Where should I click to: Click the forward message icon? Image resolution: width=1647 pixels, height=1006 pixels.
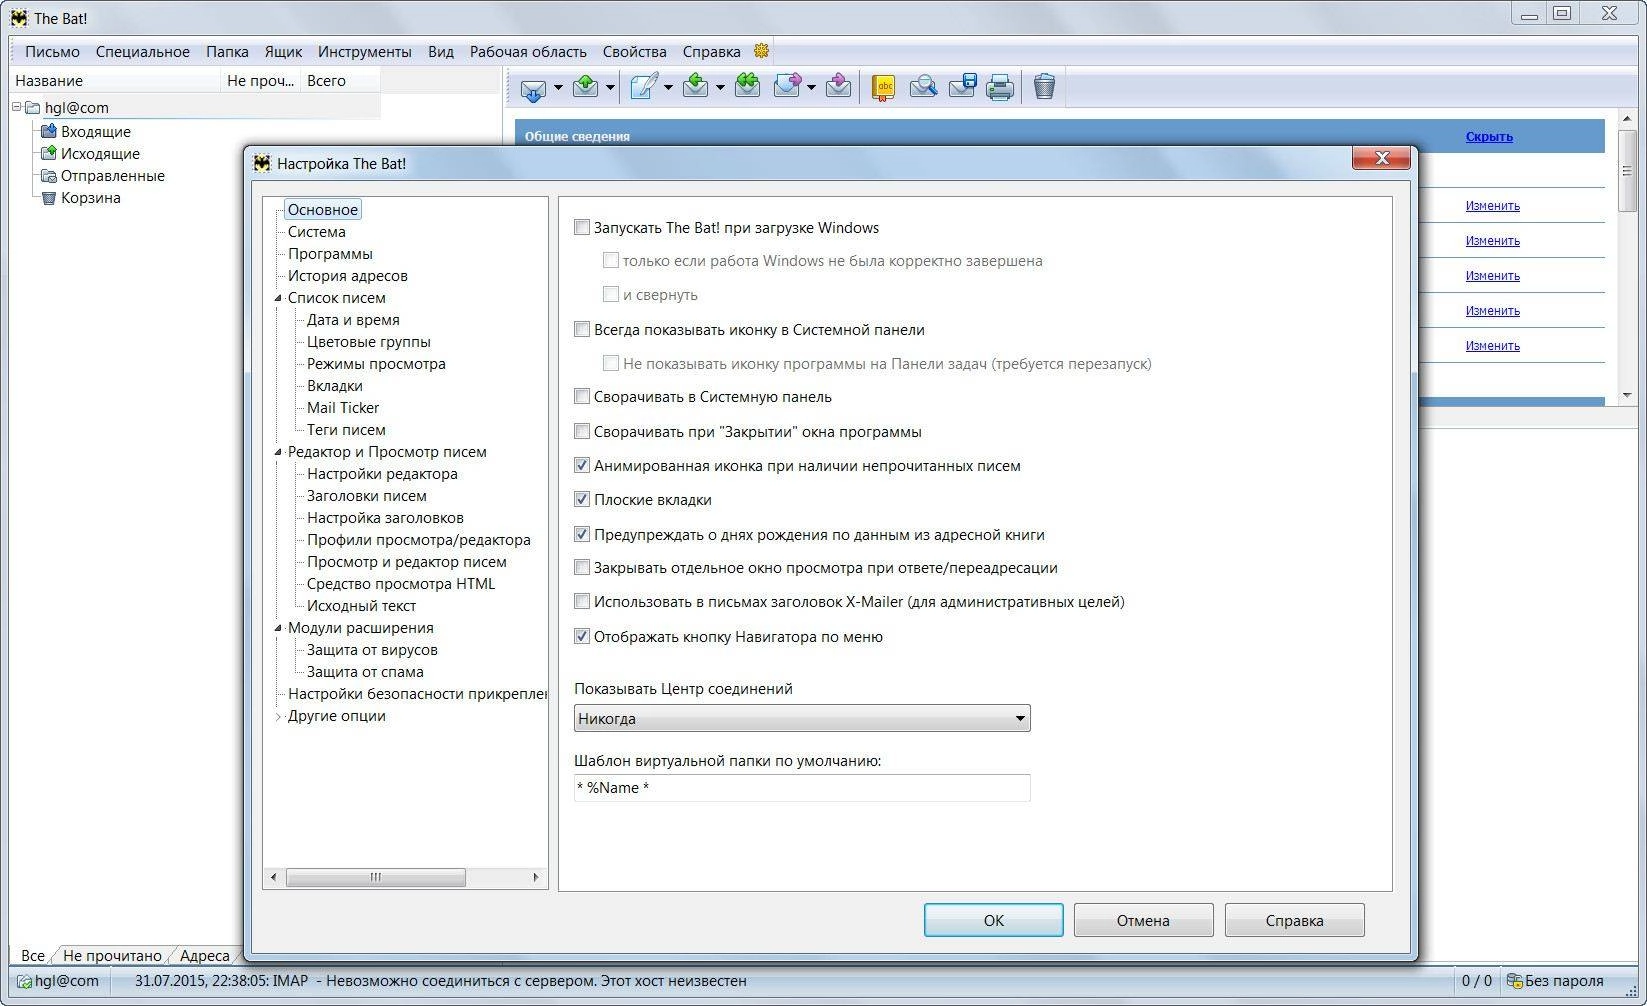(x=788, y=87)
